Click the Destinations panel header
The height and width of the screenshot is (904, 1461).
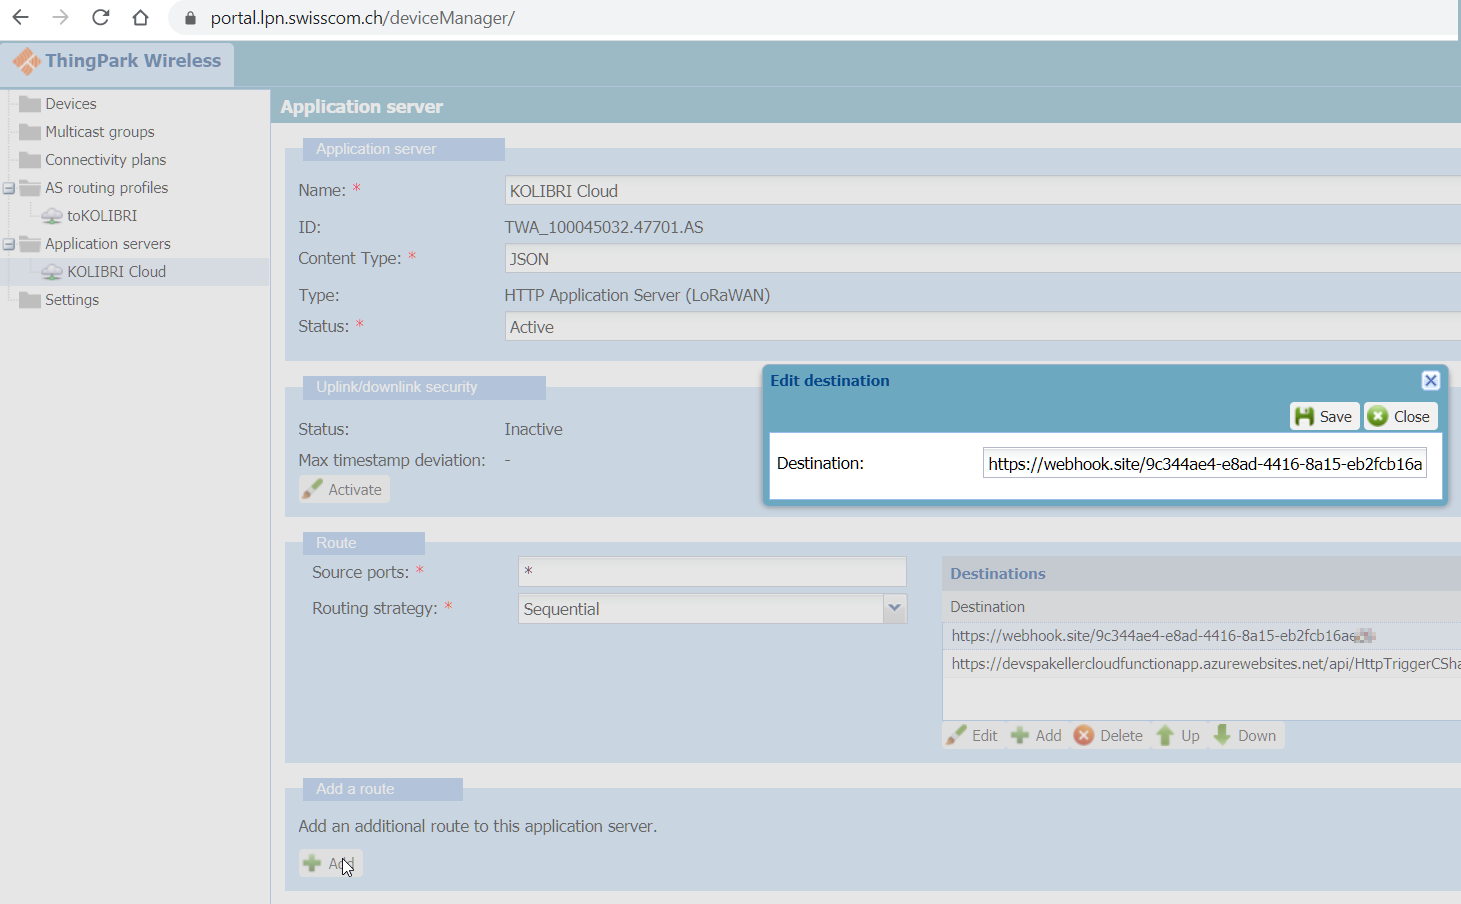click(1201, 574)
